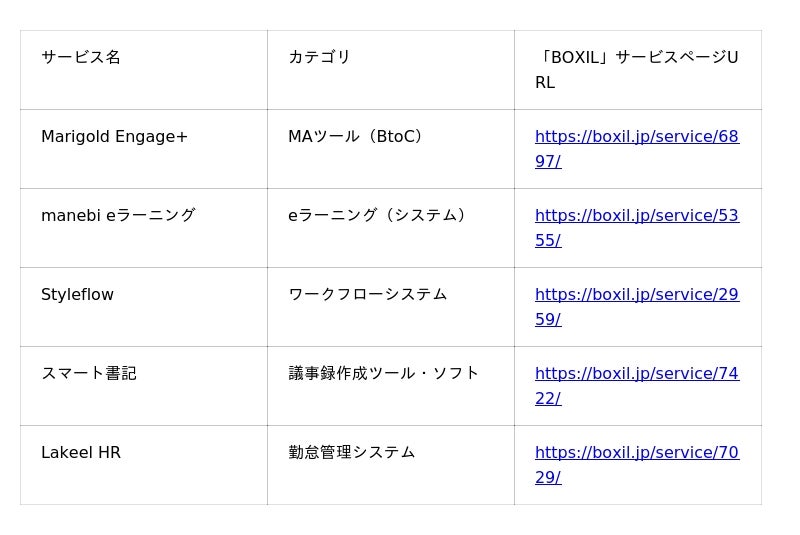Select the 議事録作成ツール・ソフト category cell
Image resolution: width=800 pixels, height=535 pixels.
384,374
